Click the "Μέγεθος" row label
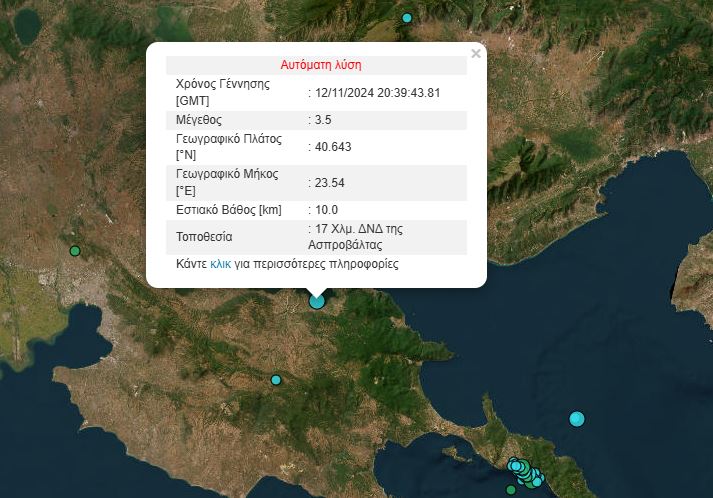Screen dimensions: 713x498 pyautogui.click(x=198, y=120)
